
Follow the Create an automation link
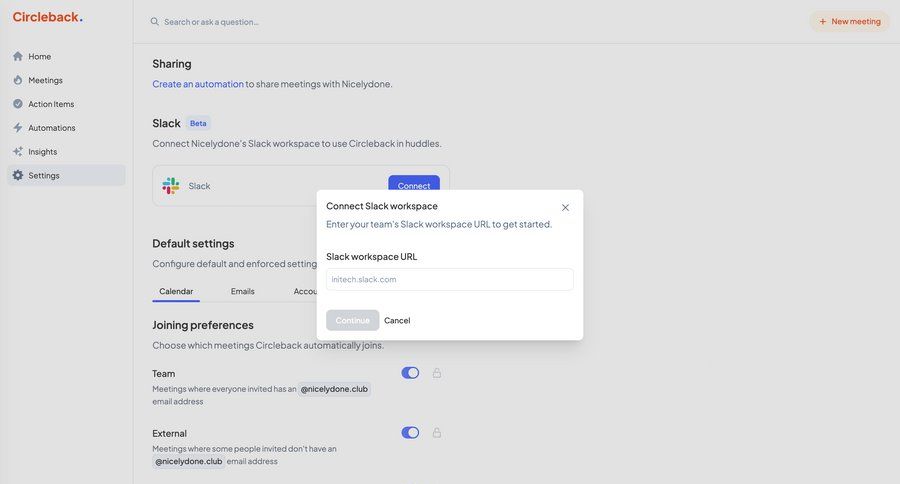(x=198, y=84)
